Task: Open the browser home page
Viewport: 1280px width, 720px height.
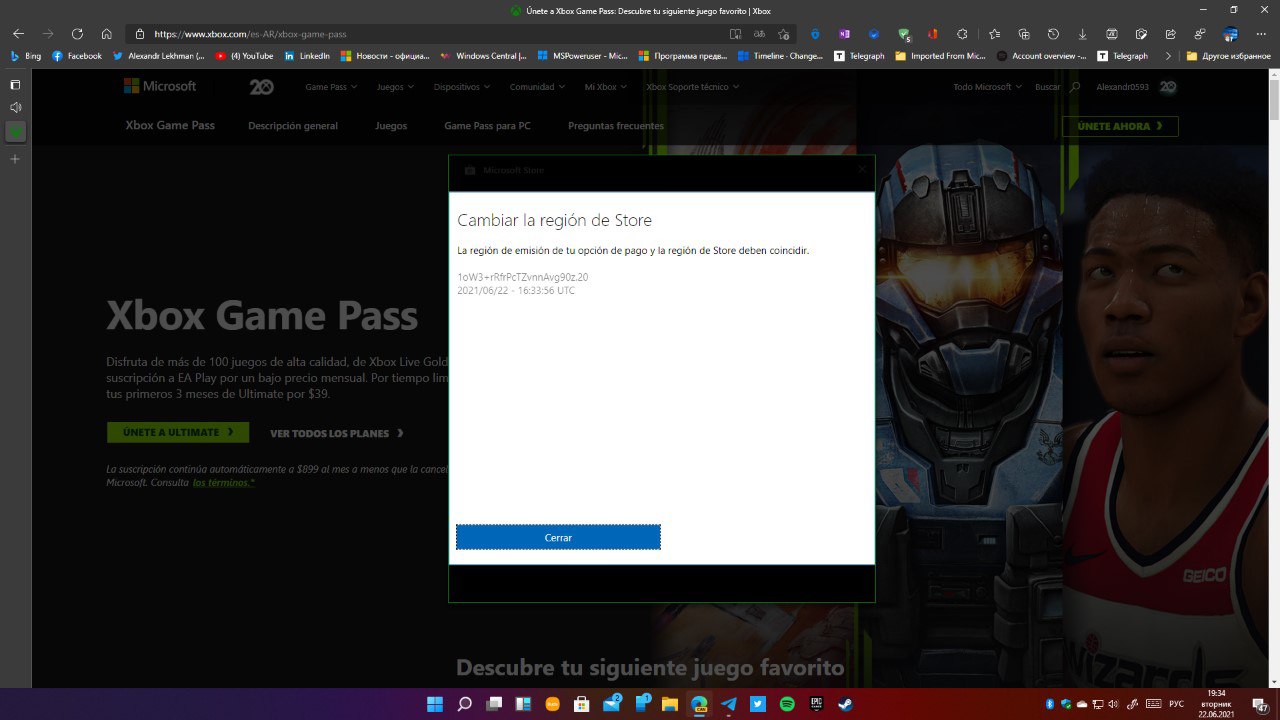Action: pyautogui.click(x=106, y=34)
